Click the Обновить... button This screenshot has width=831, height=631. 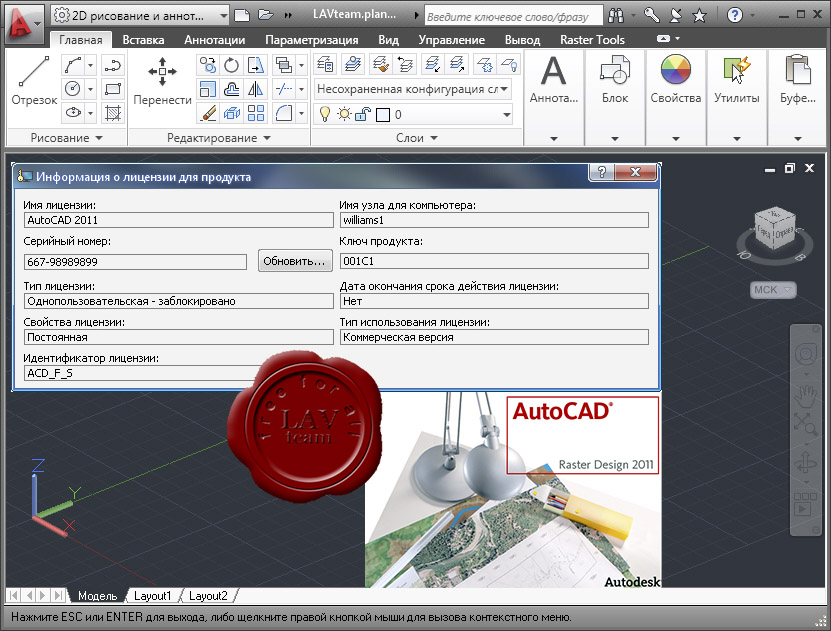click(x=295, y=261)
